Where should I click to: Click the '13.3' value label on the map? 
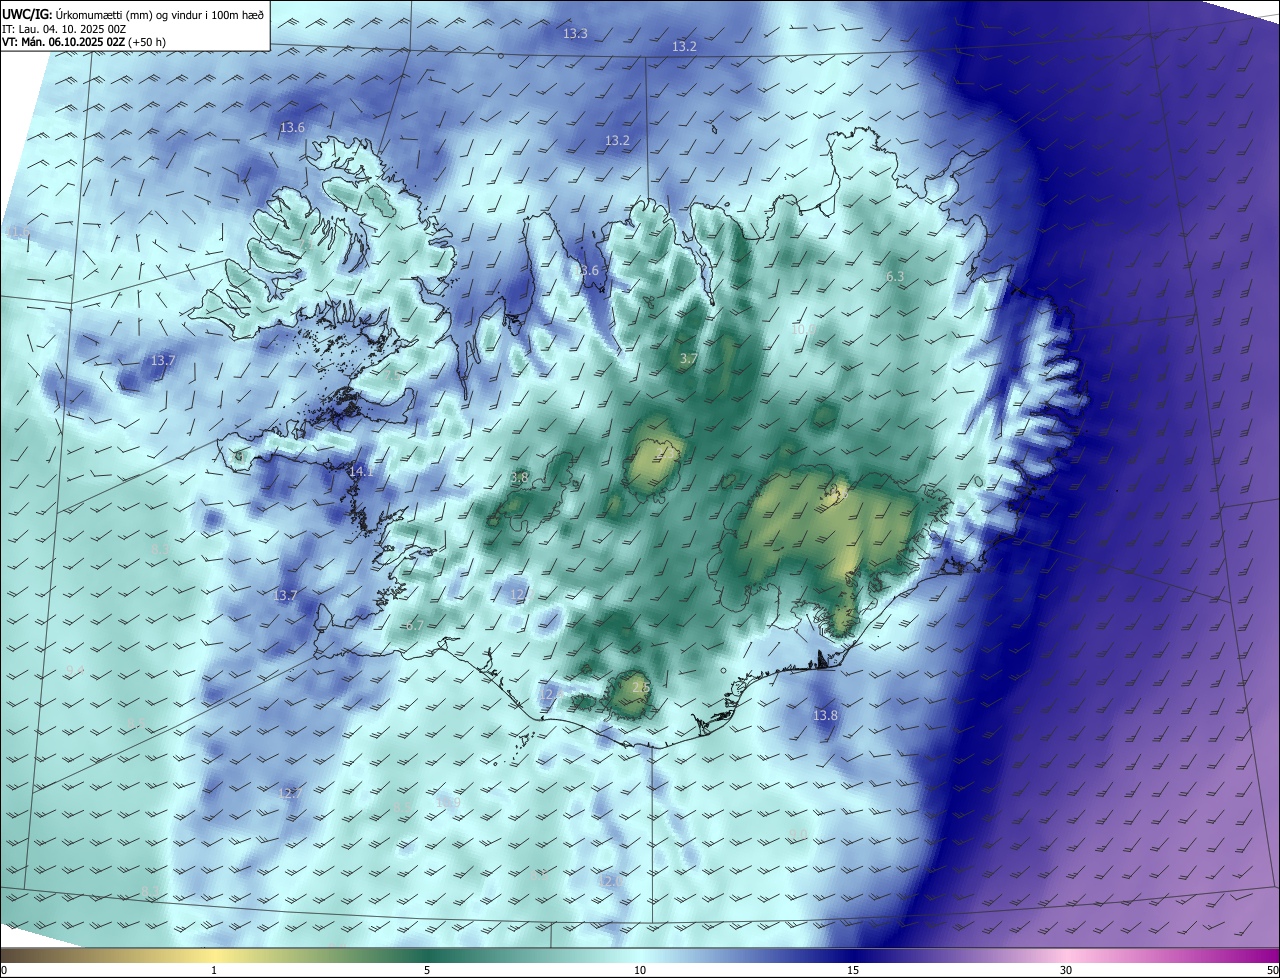(x=575, y=33)
